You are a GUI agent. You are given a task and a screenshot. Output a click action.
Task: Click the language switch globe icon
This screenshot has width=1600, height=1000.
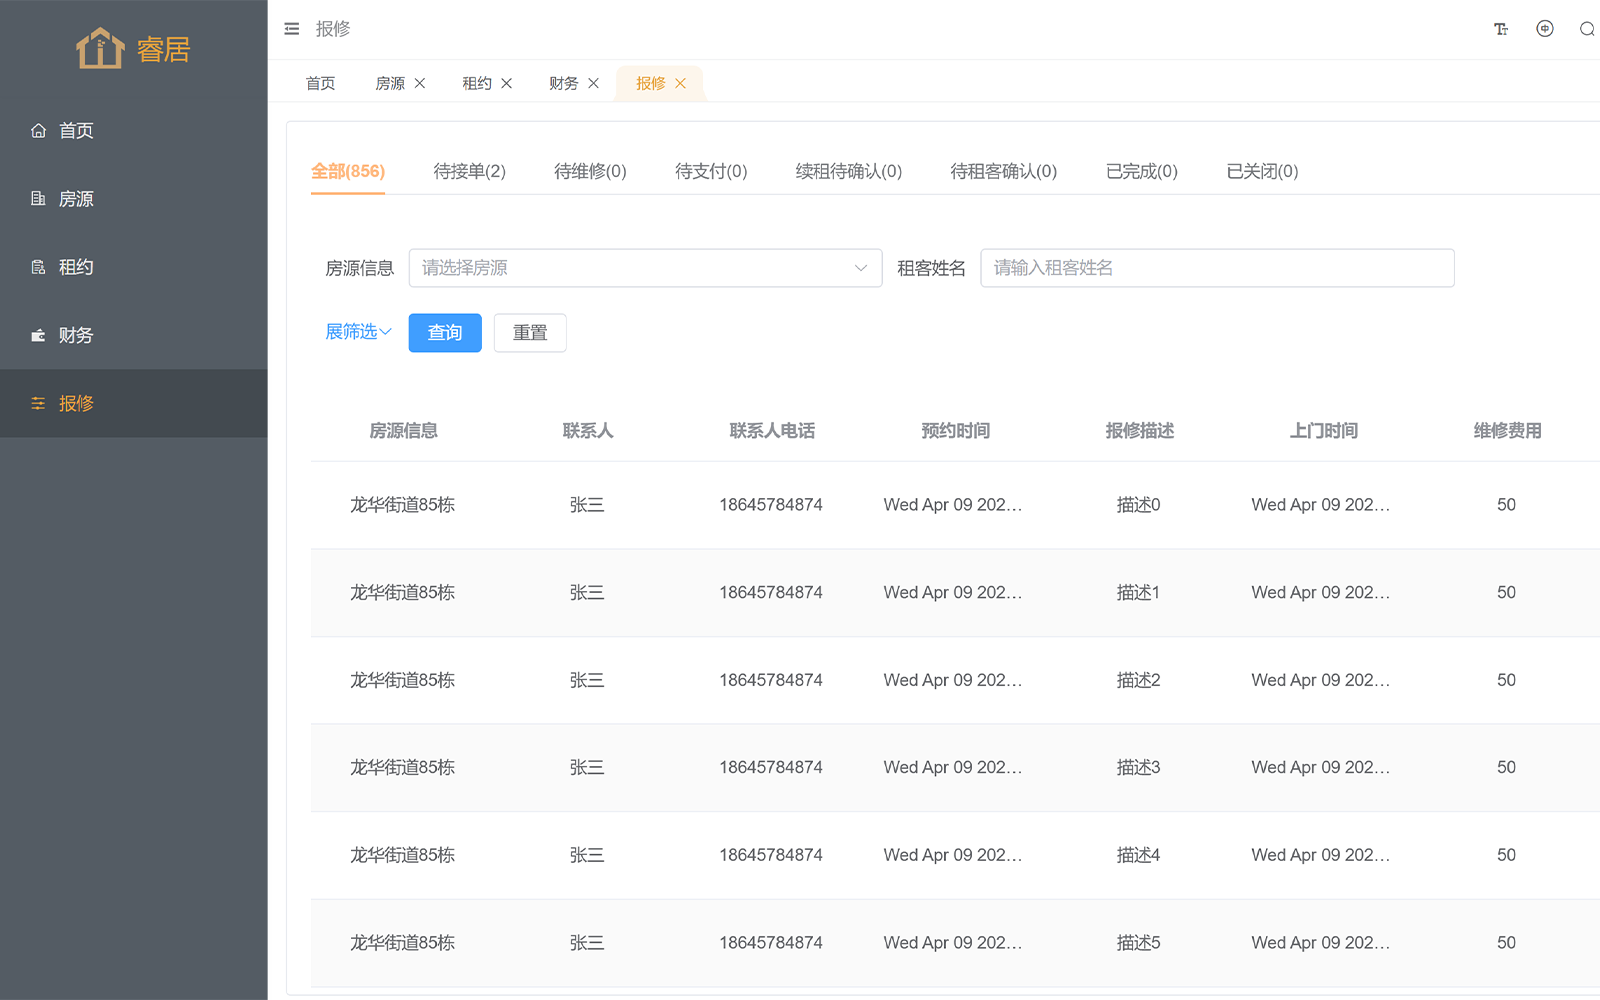click(x=1545, y=29)
